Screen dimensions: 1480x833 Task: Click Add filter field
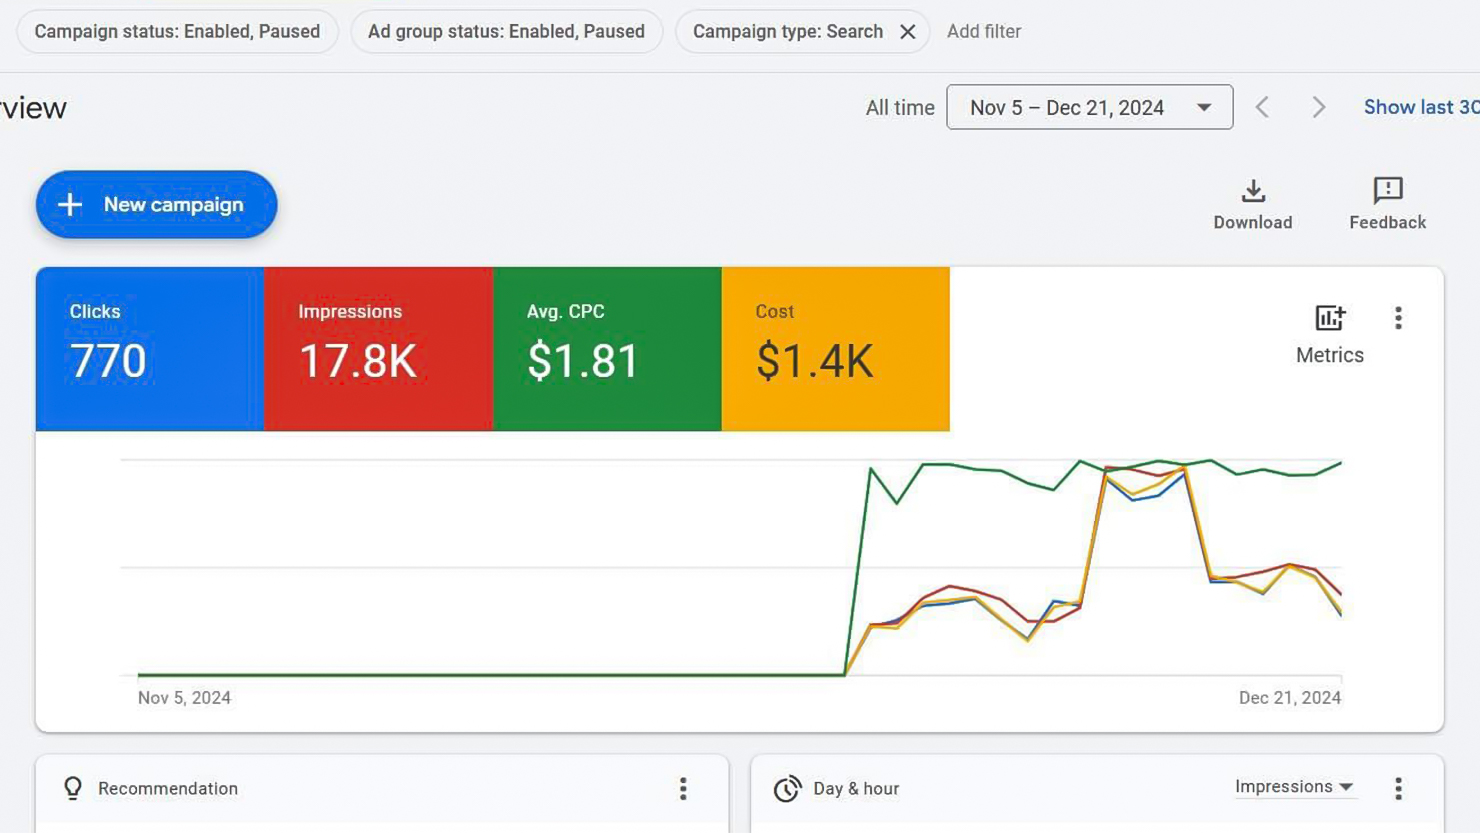click(x=984, y=32)
